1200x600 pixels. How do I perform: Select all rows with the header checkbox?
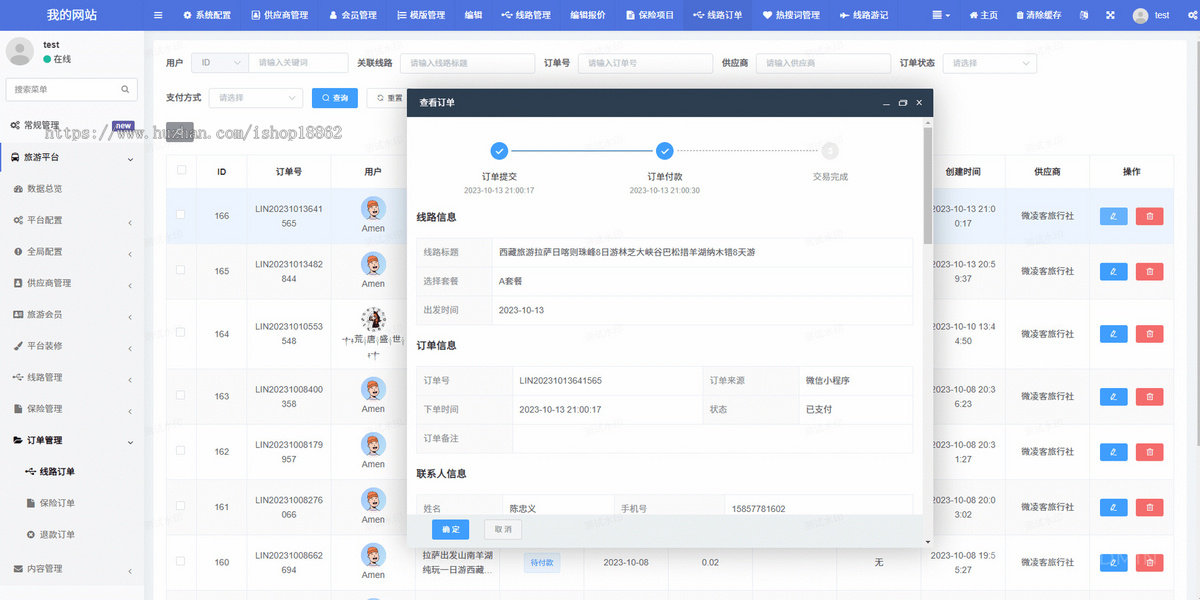point(181,171)
